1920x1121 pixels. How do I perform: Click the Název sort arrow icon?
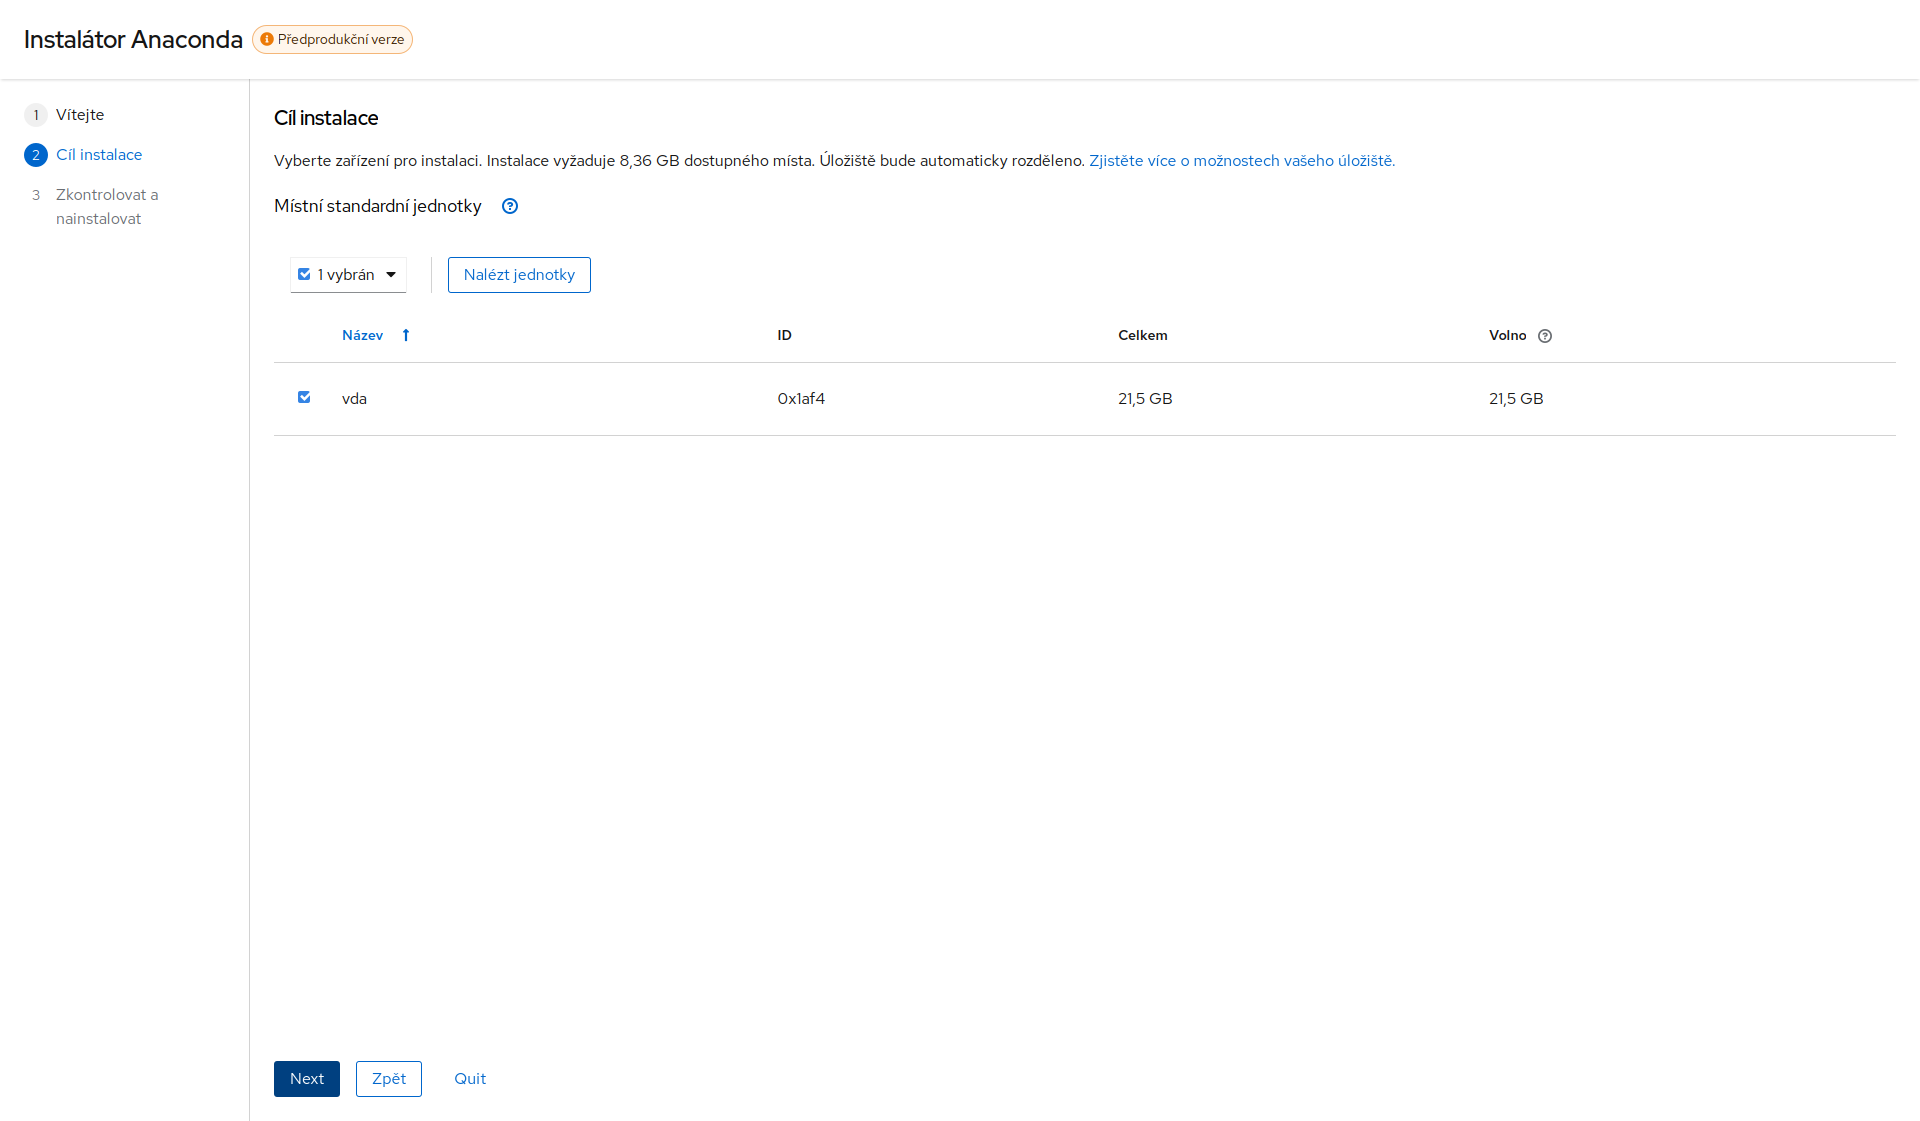click(406, 335)
